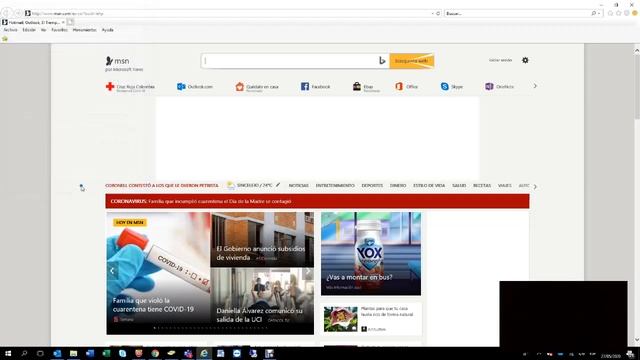Screen dimensions: 640x360
Task: Open the OneNote shortcut
Action: (x=500, y=87)
